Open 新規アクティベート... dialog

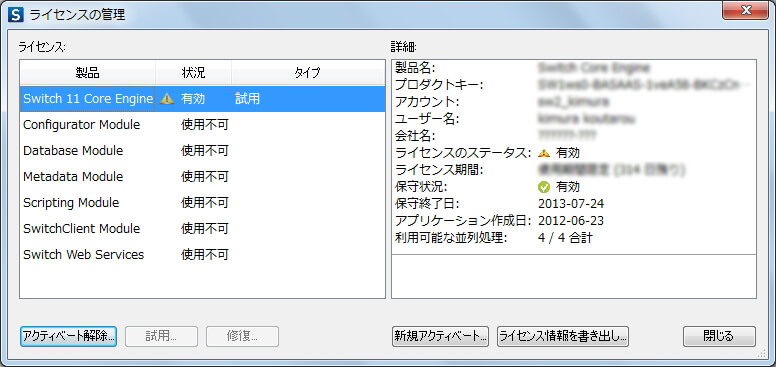[440, 336]
